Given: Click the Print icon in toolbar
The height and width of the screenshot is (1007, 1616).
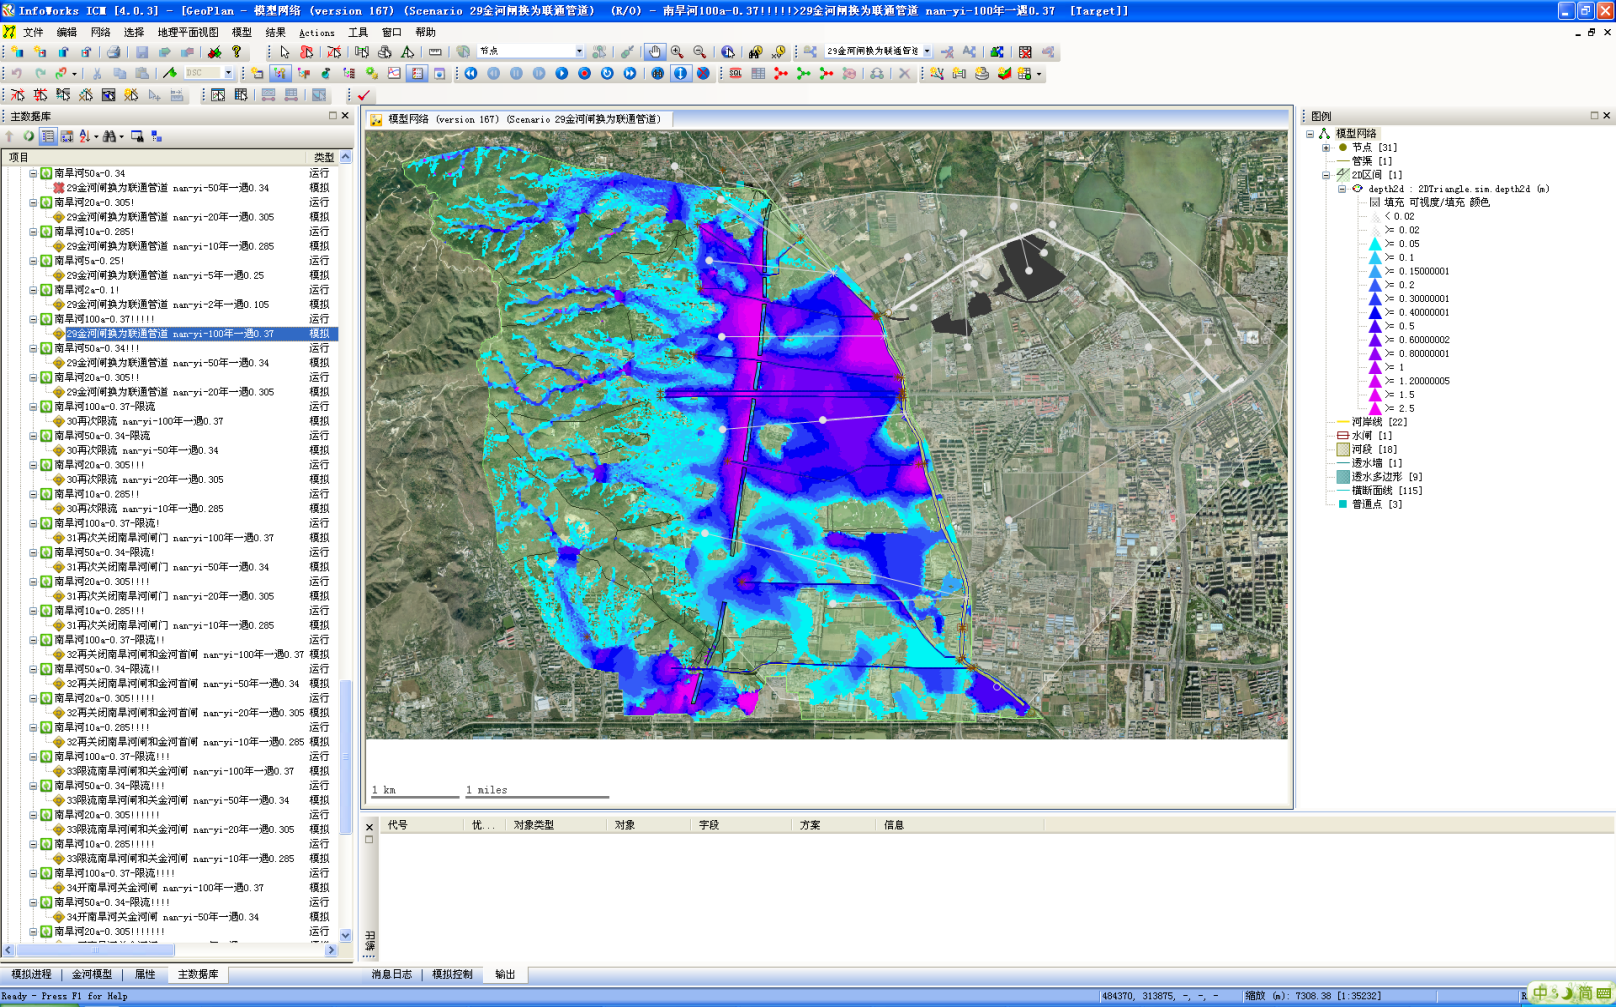Looking at the screenshot, I should [113, 52].
